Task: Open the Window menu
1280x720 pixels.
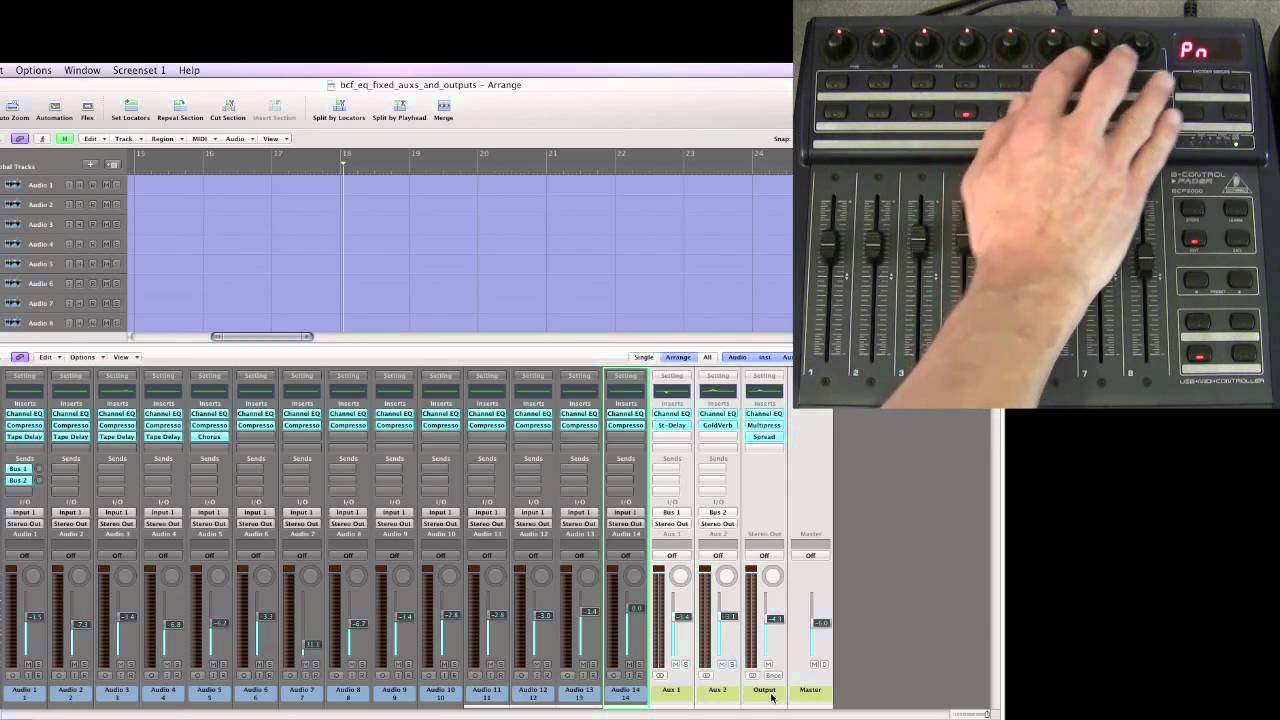Action: 82,71
